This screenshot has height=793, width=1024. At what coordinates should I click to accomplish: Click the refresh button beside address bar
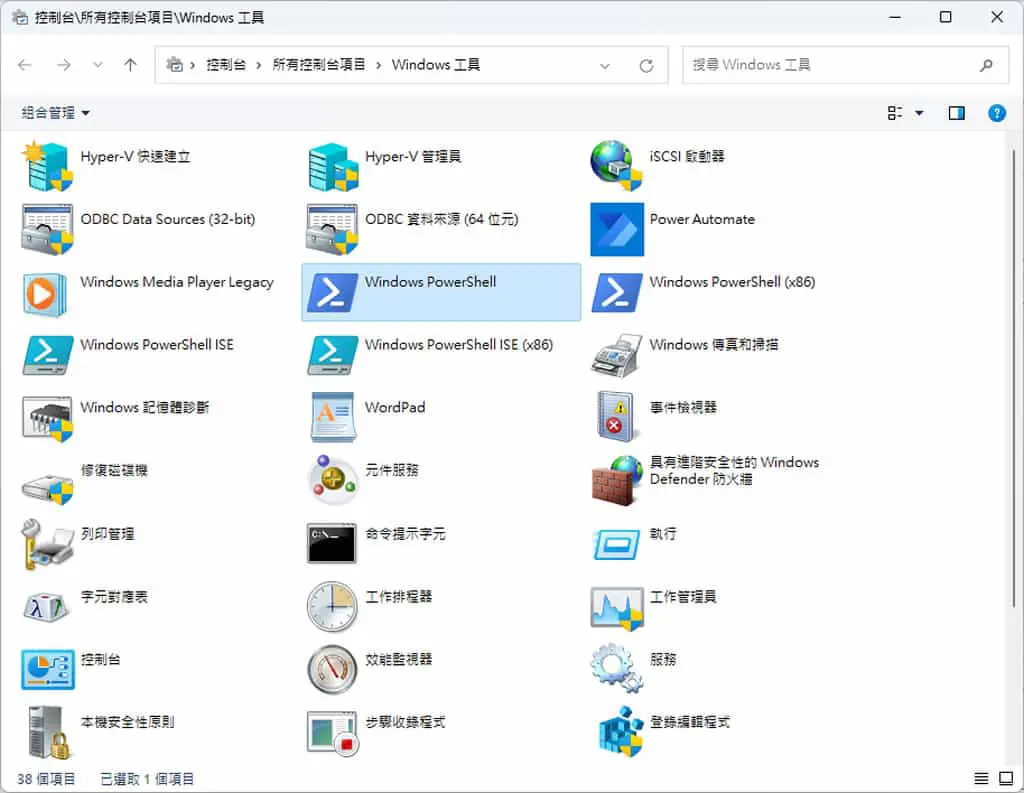pos(647,65)
